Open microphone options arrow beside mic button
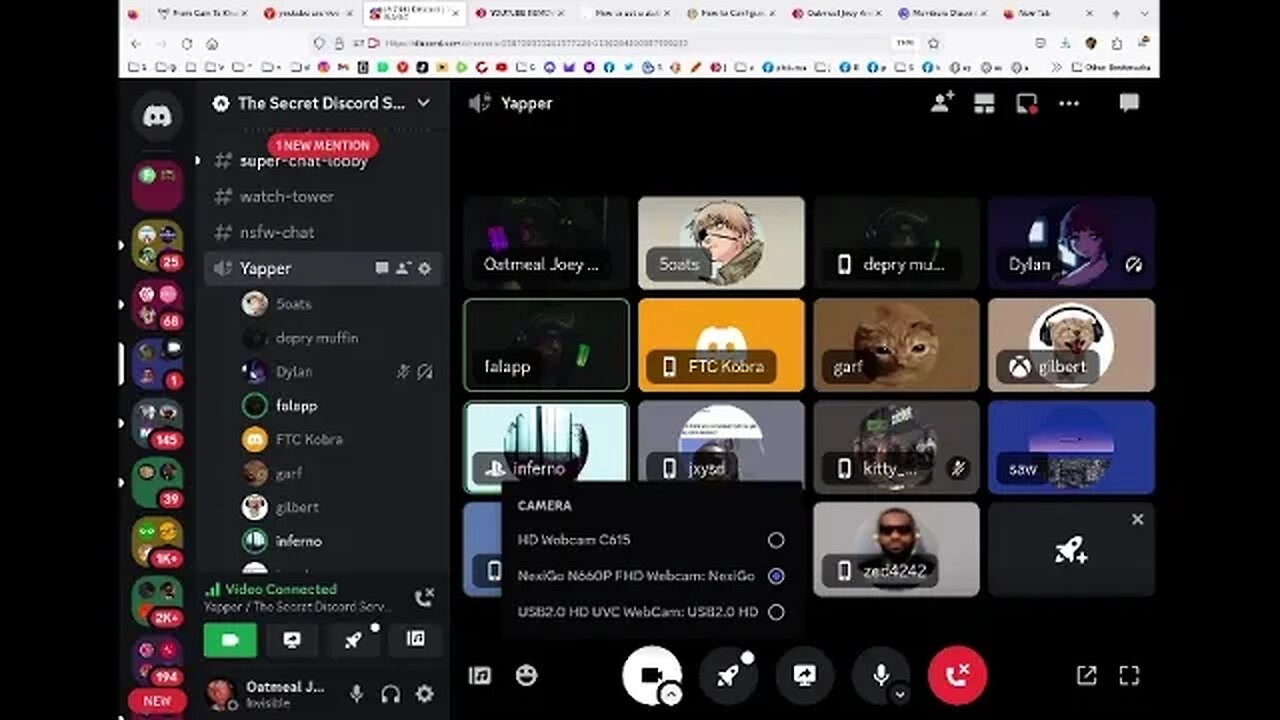This screenshot has height=720, width=1280. coord(900,694)
